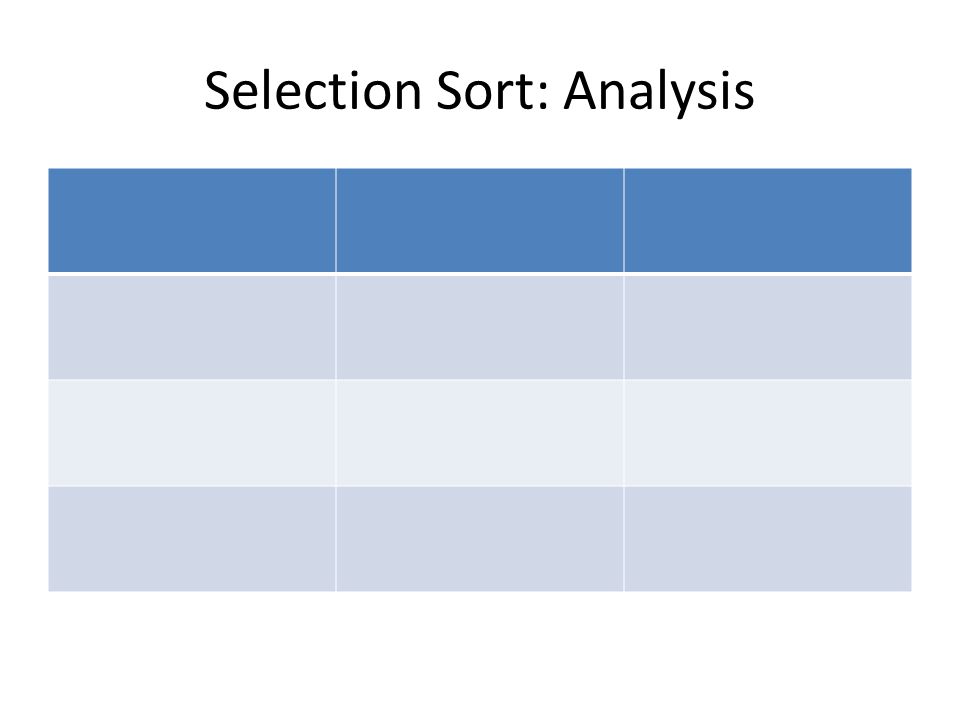Screen dimensions: 960x720
Task: Click divider between second and third header cells
Action: [x=623, y=220]
